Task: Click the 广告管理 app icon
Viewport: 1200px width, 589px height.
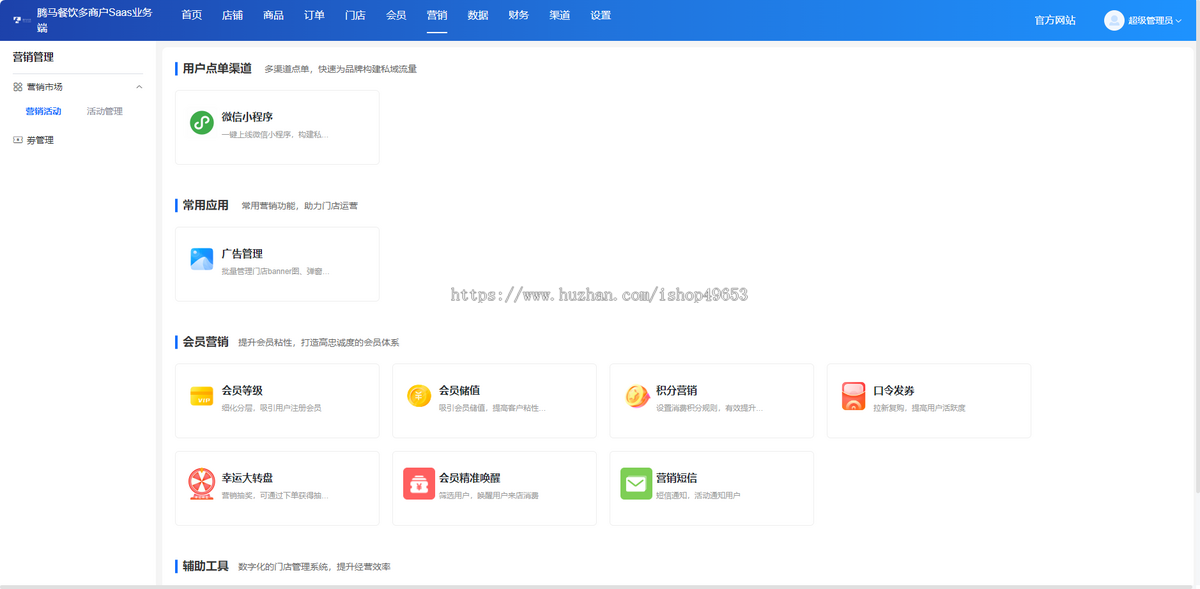Action: pyautogui.click(x=201, y=260)
